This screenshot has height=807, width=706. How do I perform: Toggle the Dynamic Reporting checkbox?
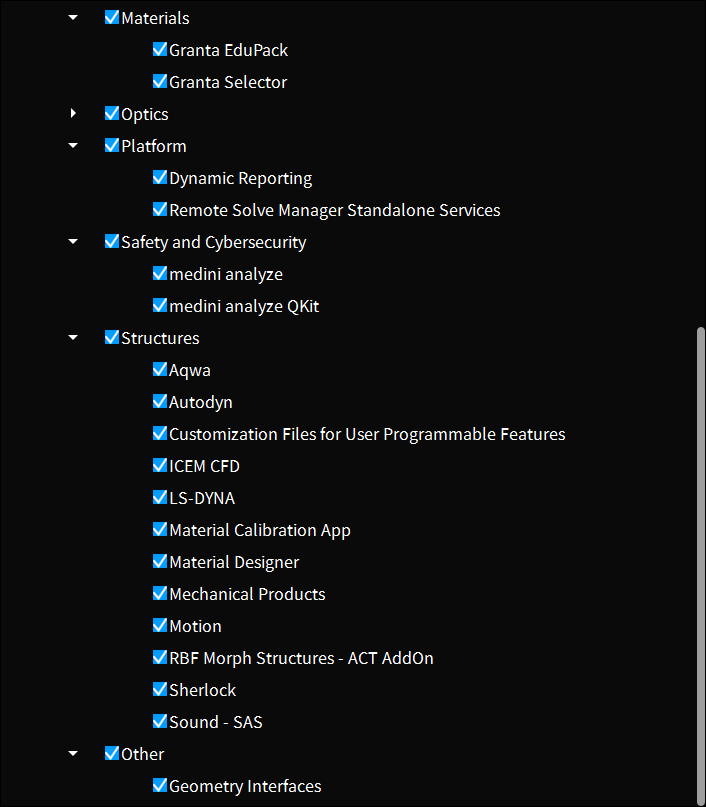(x=160, y=177)
